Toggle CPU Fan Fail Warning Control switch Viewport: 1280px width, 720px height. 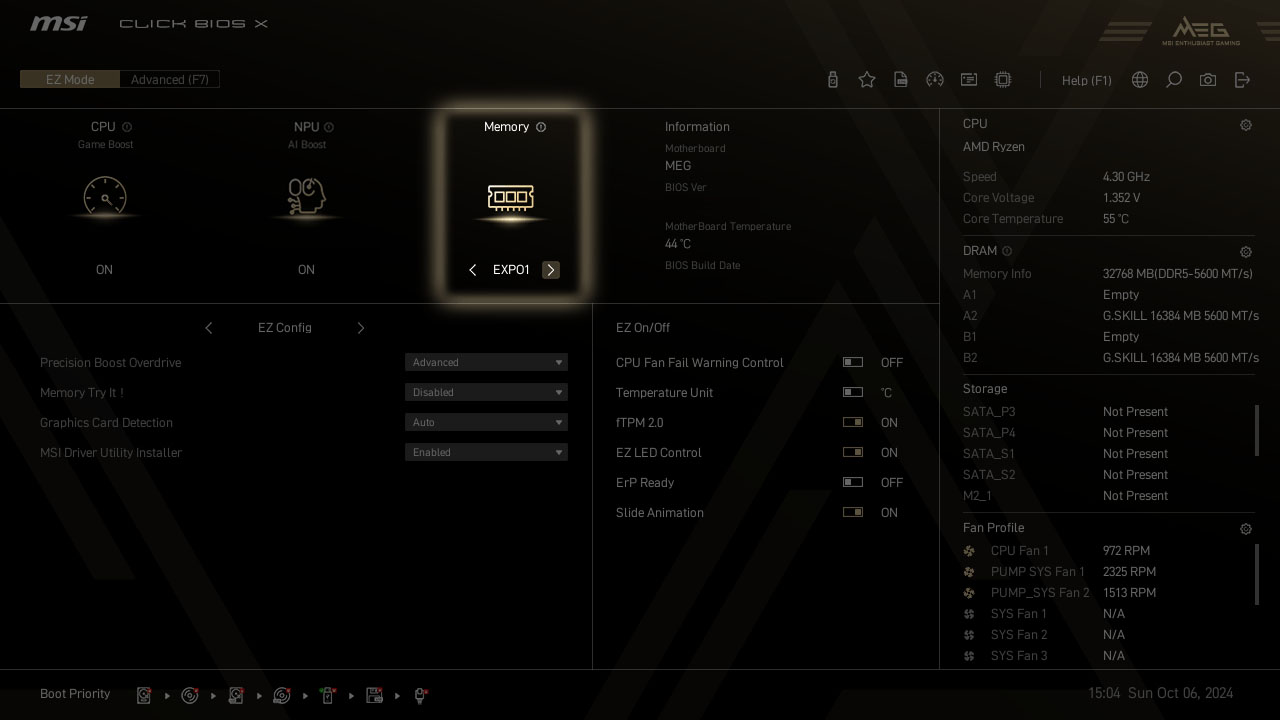click(x=853, y=363)
